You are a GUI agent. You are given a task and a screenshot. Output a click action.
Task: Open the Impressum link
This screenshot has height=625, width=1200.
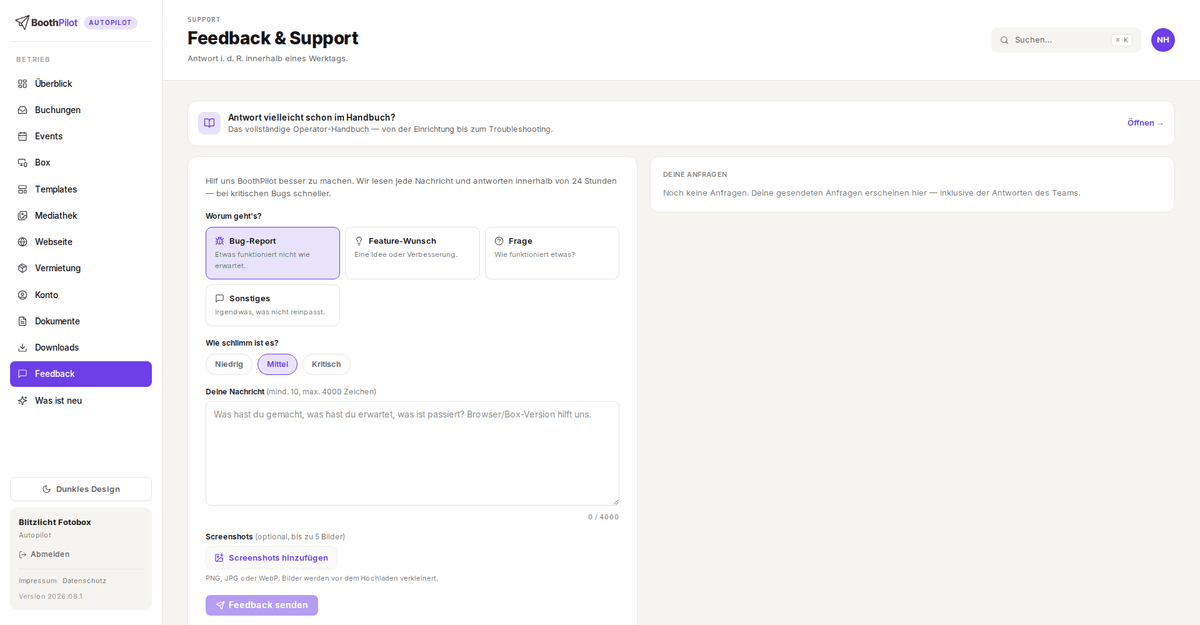pyautogui.click(x=37, y=581)
